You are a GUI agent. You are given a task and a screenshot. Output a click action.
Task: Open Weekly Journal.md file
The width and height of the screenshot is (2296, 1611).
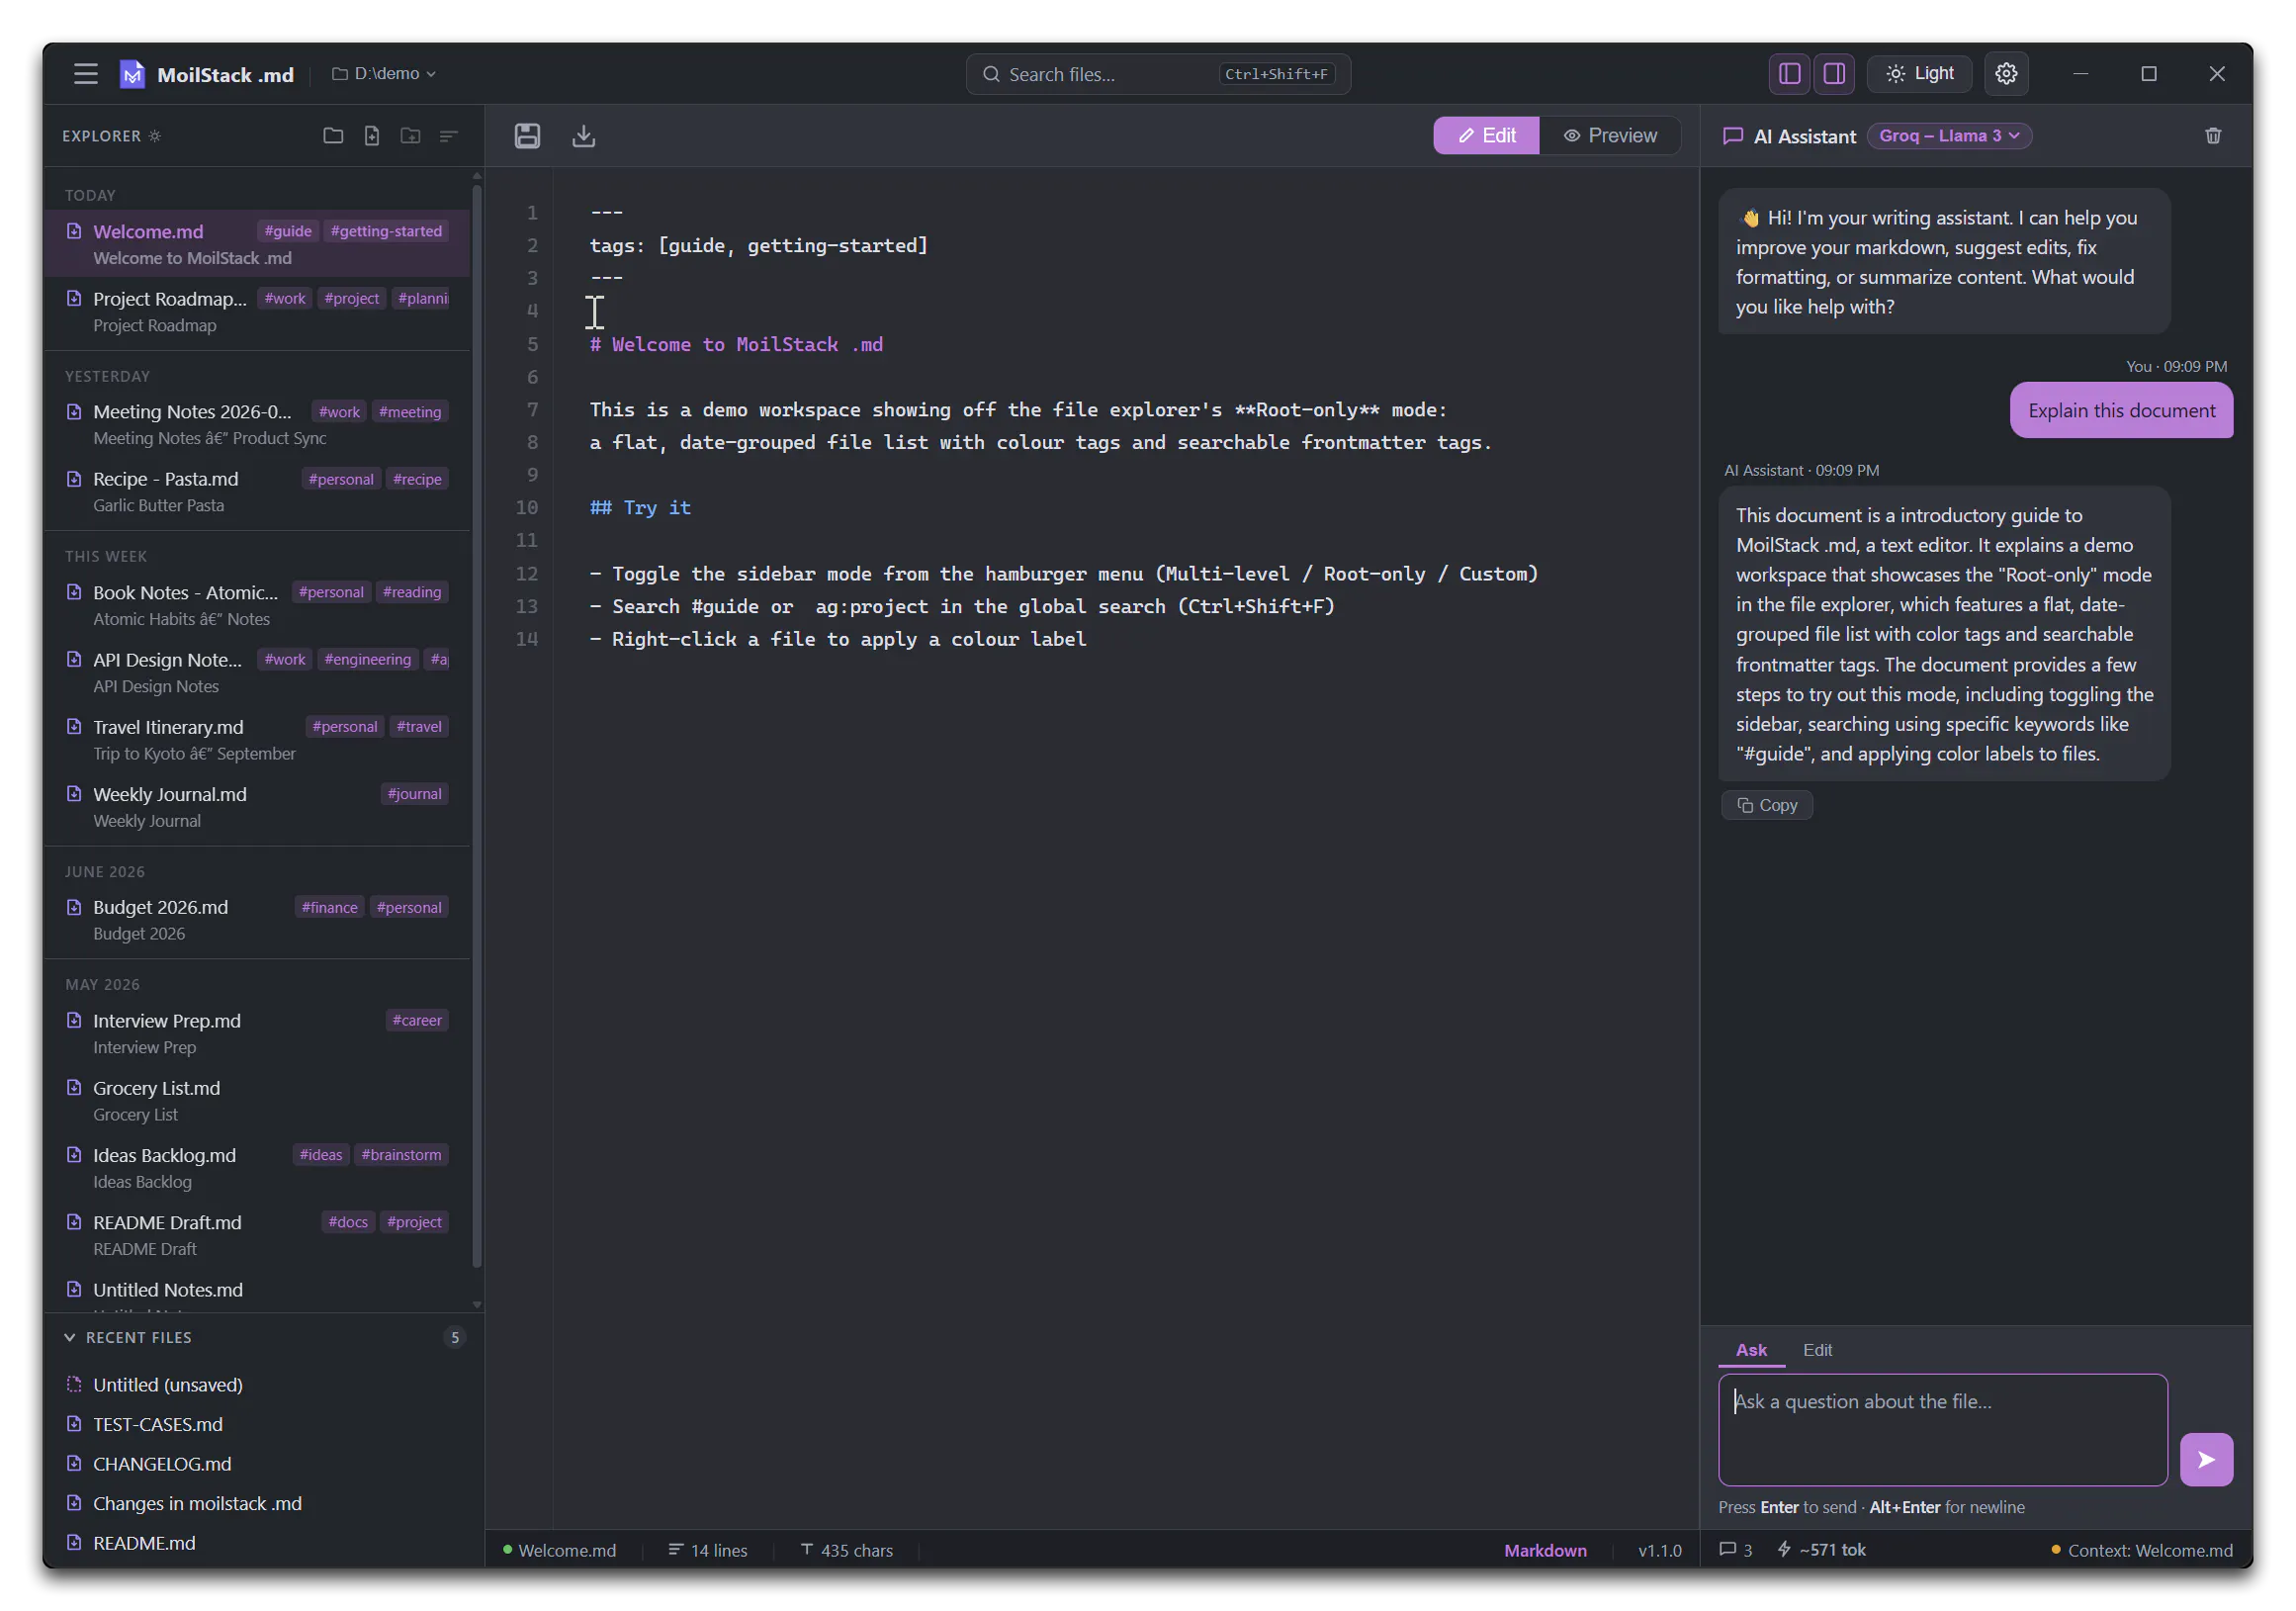click(257, 807)
